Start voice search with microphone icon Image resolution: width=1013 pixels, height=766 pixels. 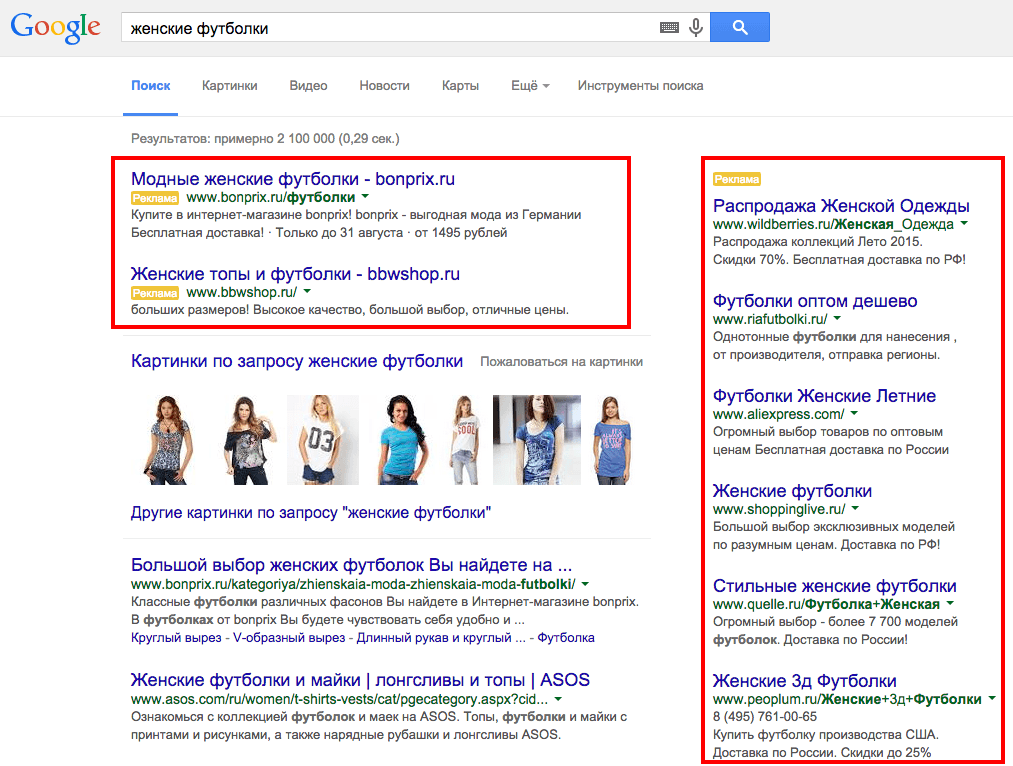696,27
